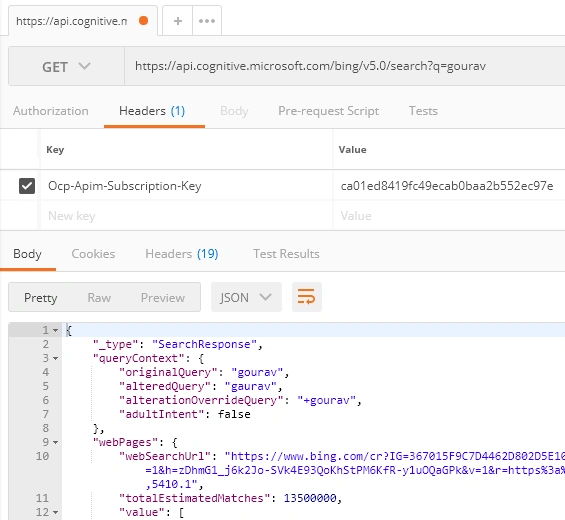565x520 pixels.
Task: Click the New key header field
Action: 187,216
